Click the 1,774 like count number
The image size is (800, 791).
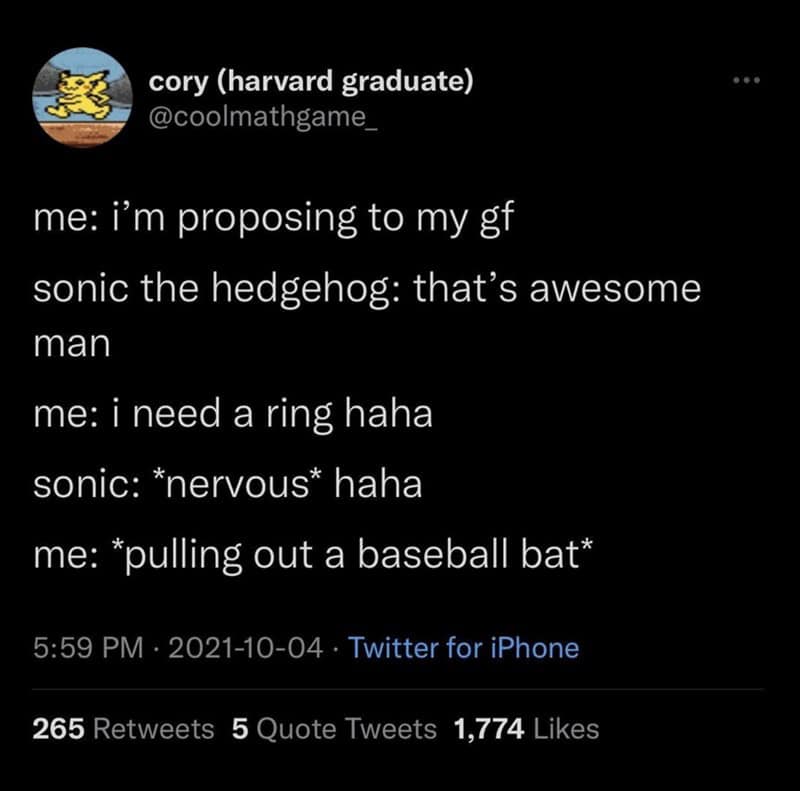pyautogui.click(x=488, y=729)
